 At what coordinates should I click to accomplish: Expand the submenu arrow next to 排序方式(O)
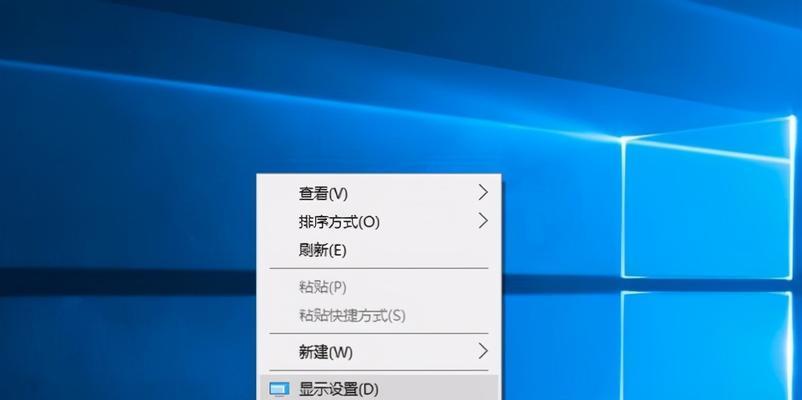[483, 221]
